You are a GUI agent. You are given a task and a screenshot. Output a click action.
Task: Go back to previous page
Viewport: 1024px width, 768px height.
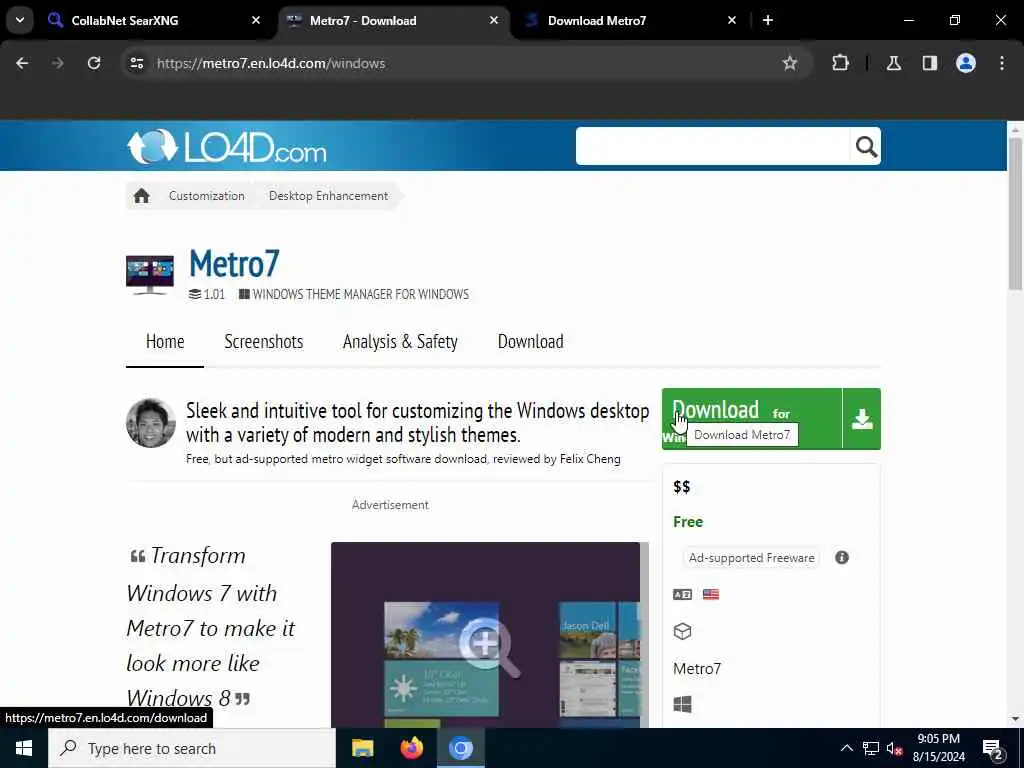22,63
